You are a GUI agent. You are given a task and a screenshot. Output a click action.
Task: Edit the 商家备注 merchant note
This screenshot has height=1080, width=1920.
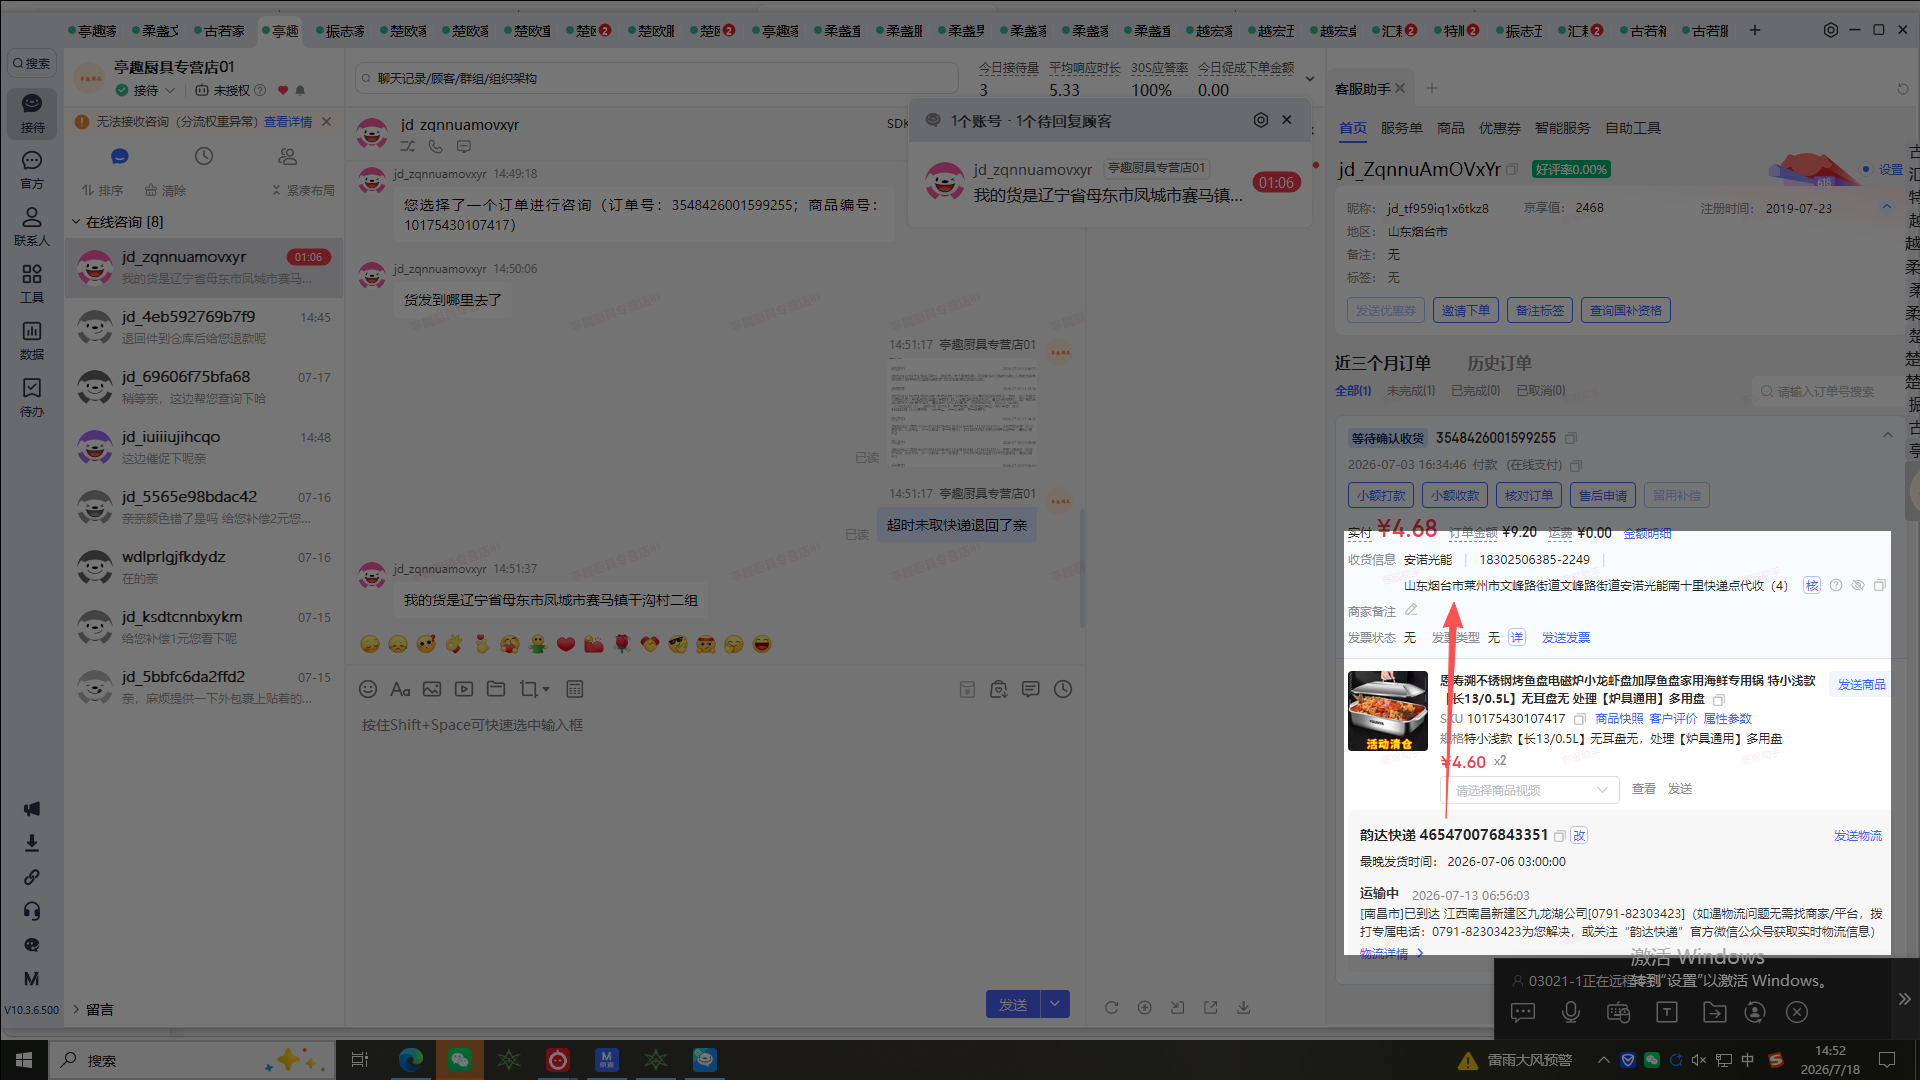click(x=1411, y=610)
